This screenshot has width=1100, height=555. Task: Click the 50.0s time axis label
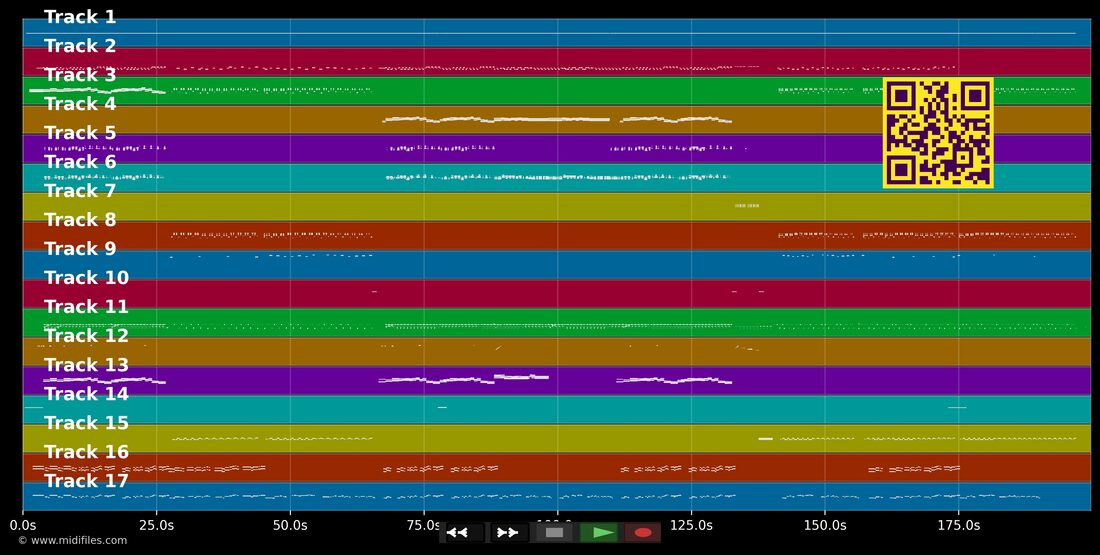pos(290,526)
